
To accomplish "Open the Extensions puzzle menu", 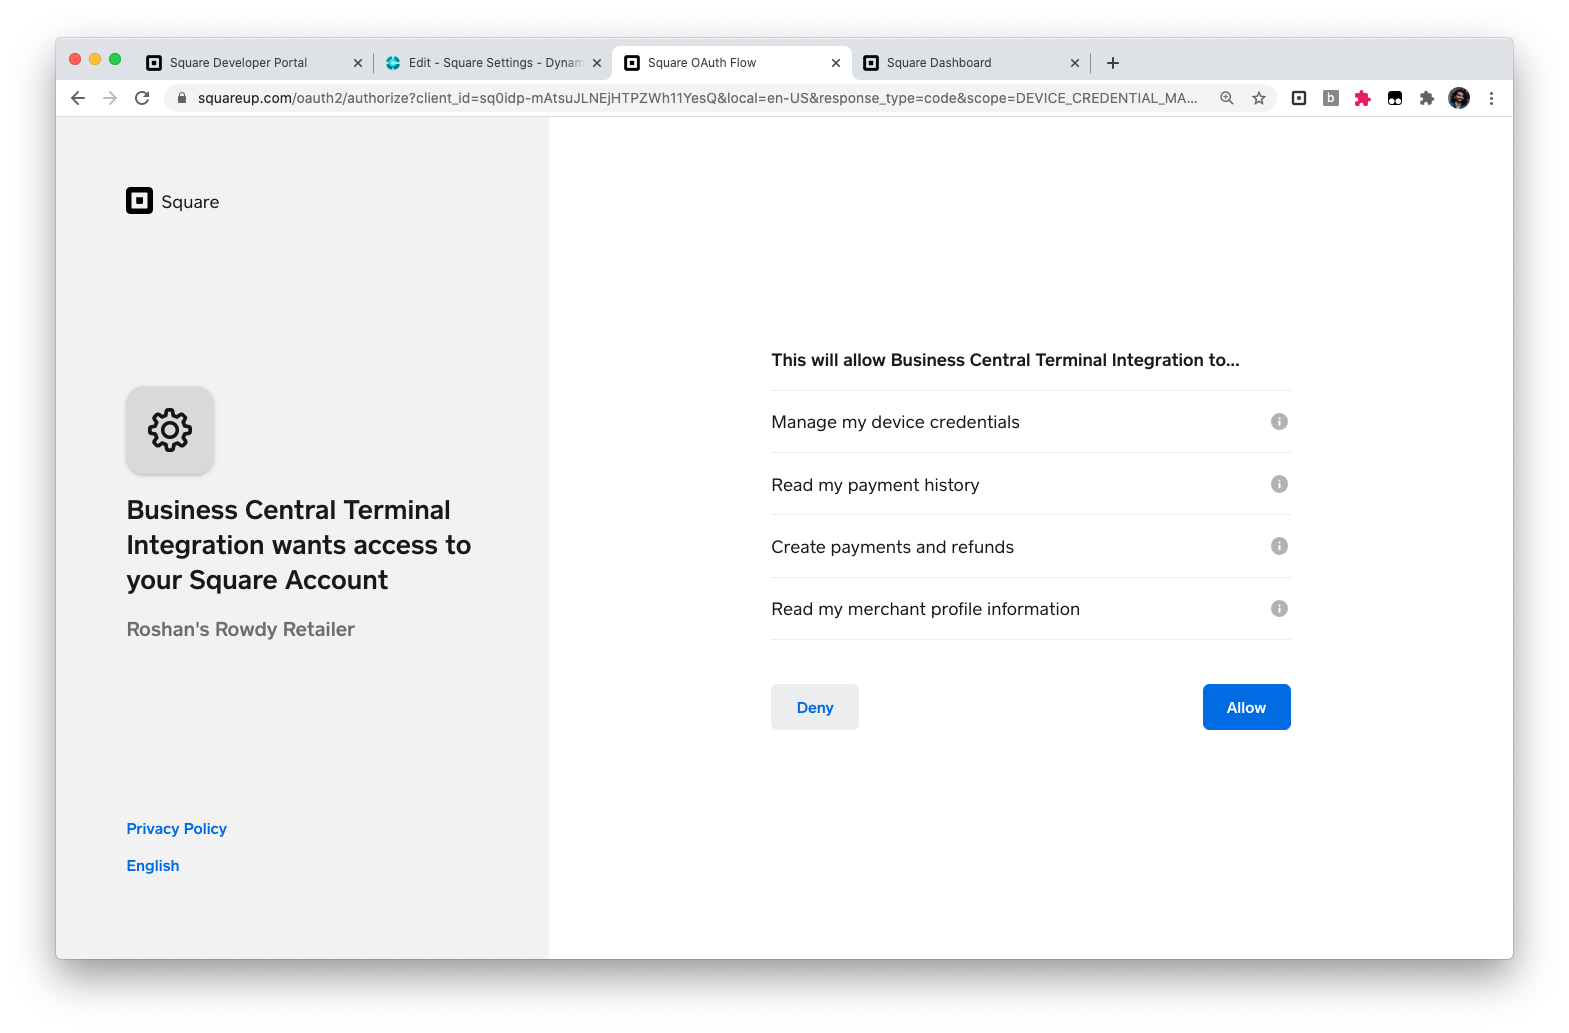I will [1427, 98].
